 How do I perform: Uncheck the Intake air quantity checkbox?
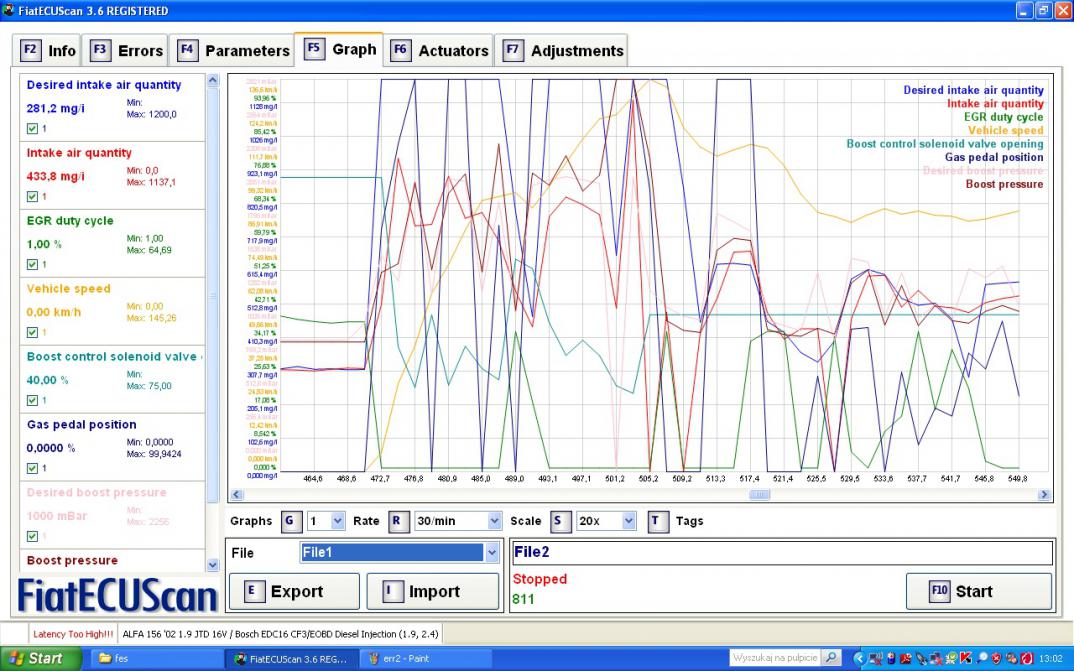pyautogui.click(x=32, y=197)
